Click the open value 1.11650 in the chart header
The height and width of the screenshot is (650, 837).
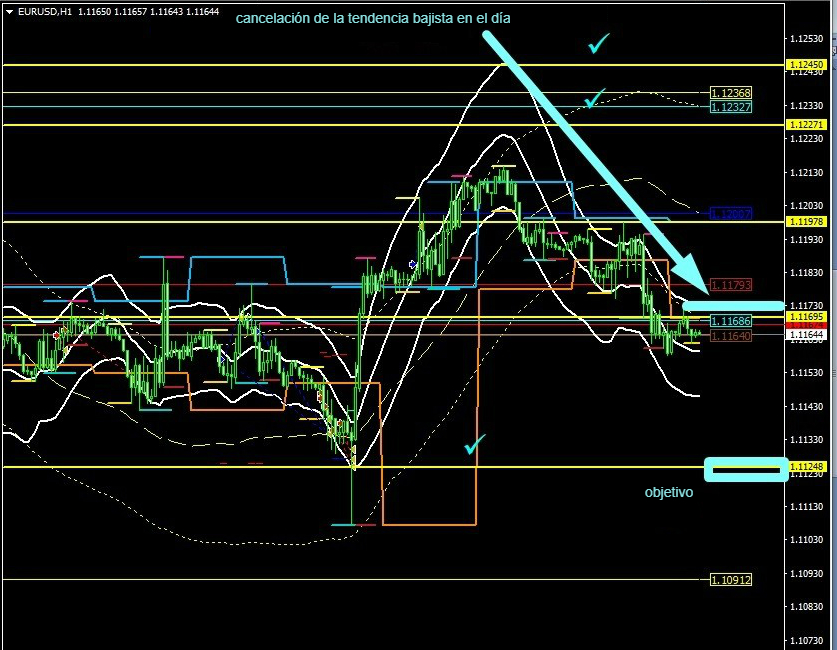point(94,12)
